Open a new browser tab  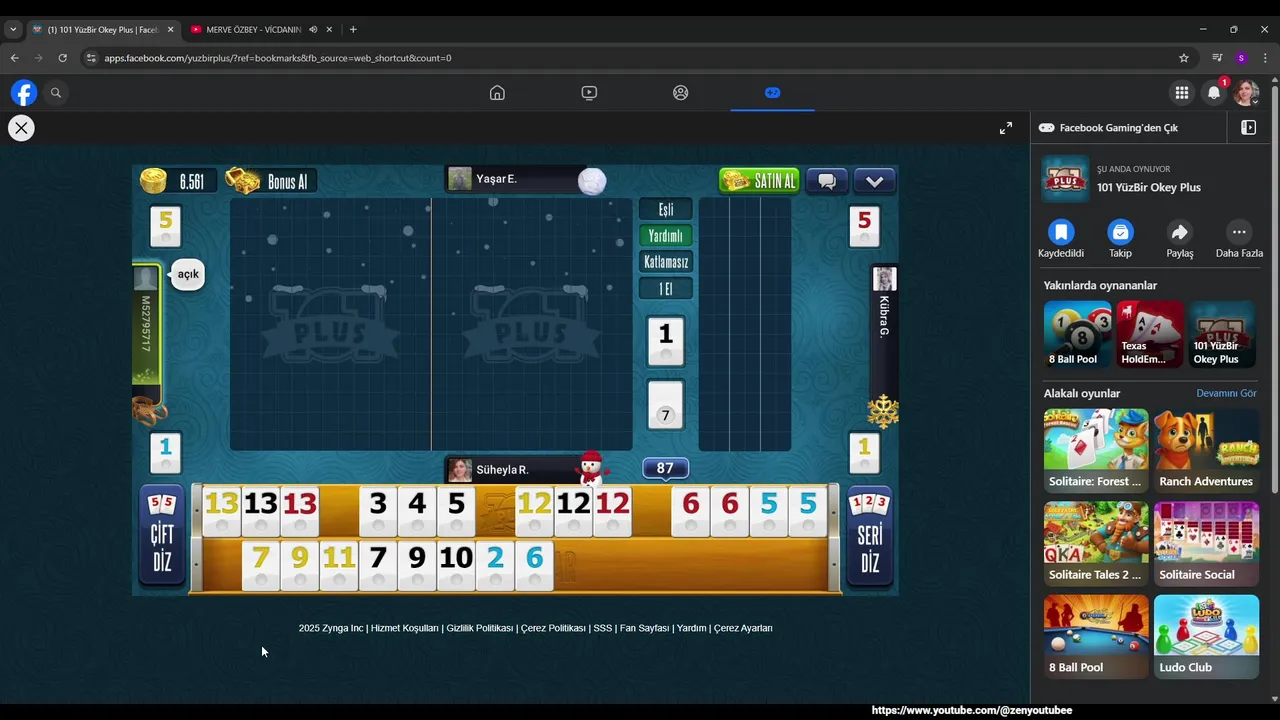point(353,29)
